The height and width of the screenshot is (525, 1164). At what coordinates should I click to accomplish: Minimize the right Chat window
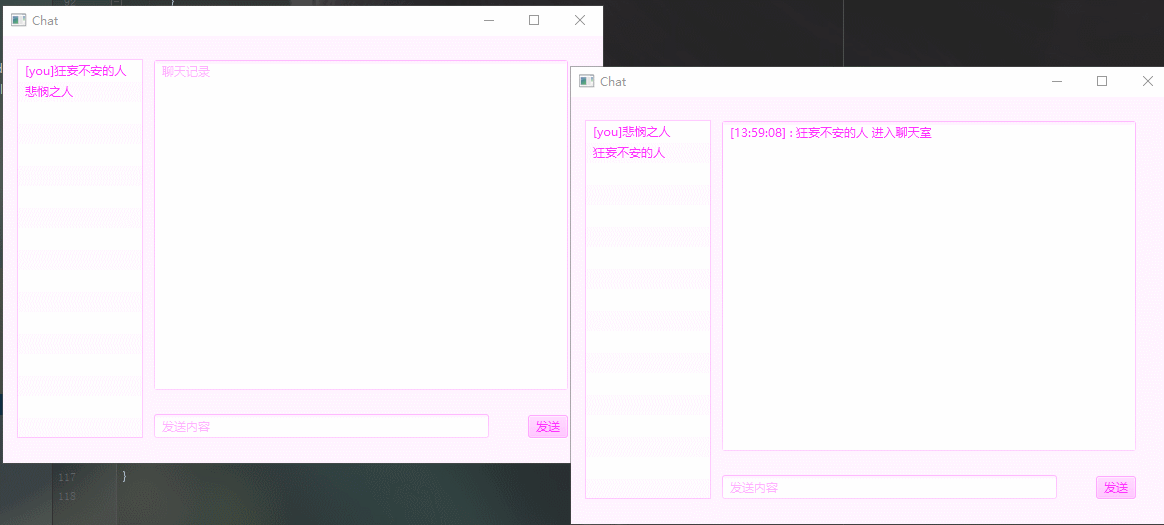click(x=1057, y=81)
